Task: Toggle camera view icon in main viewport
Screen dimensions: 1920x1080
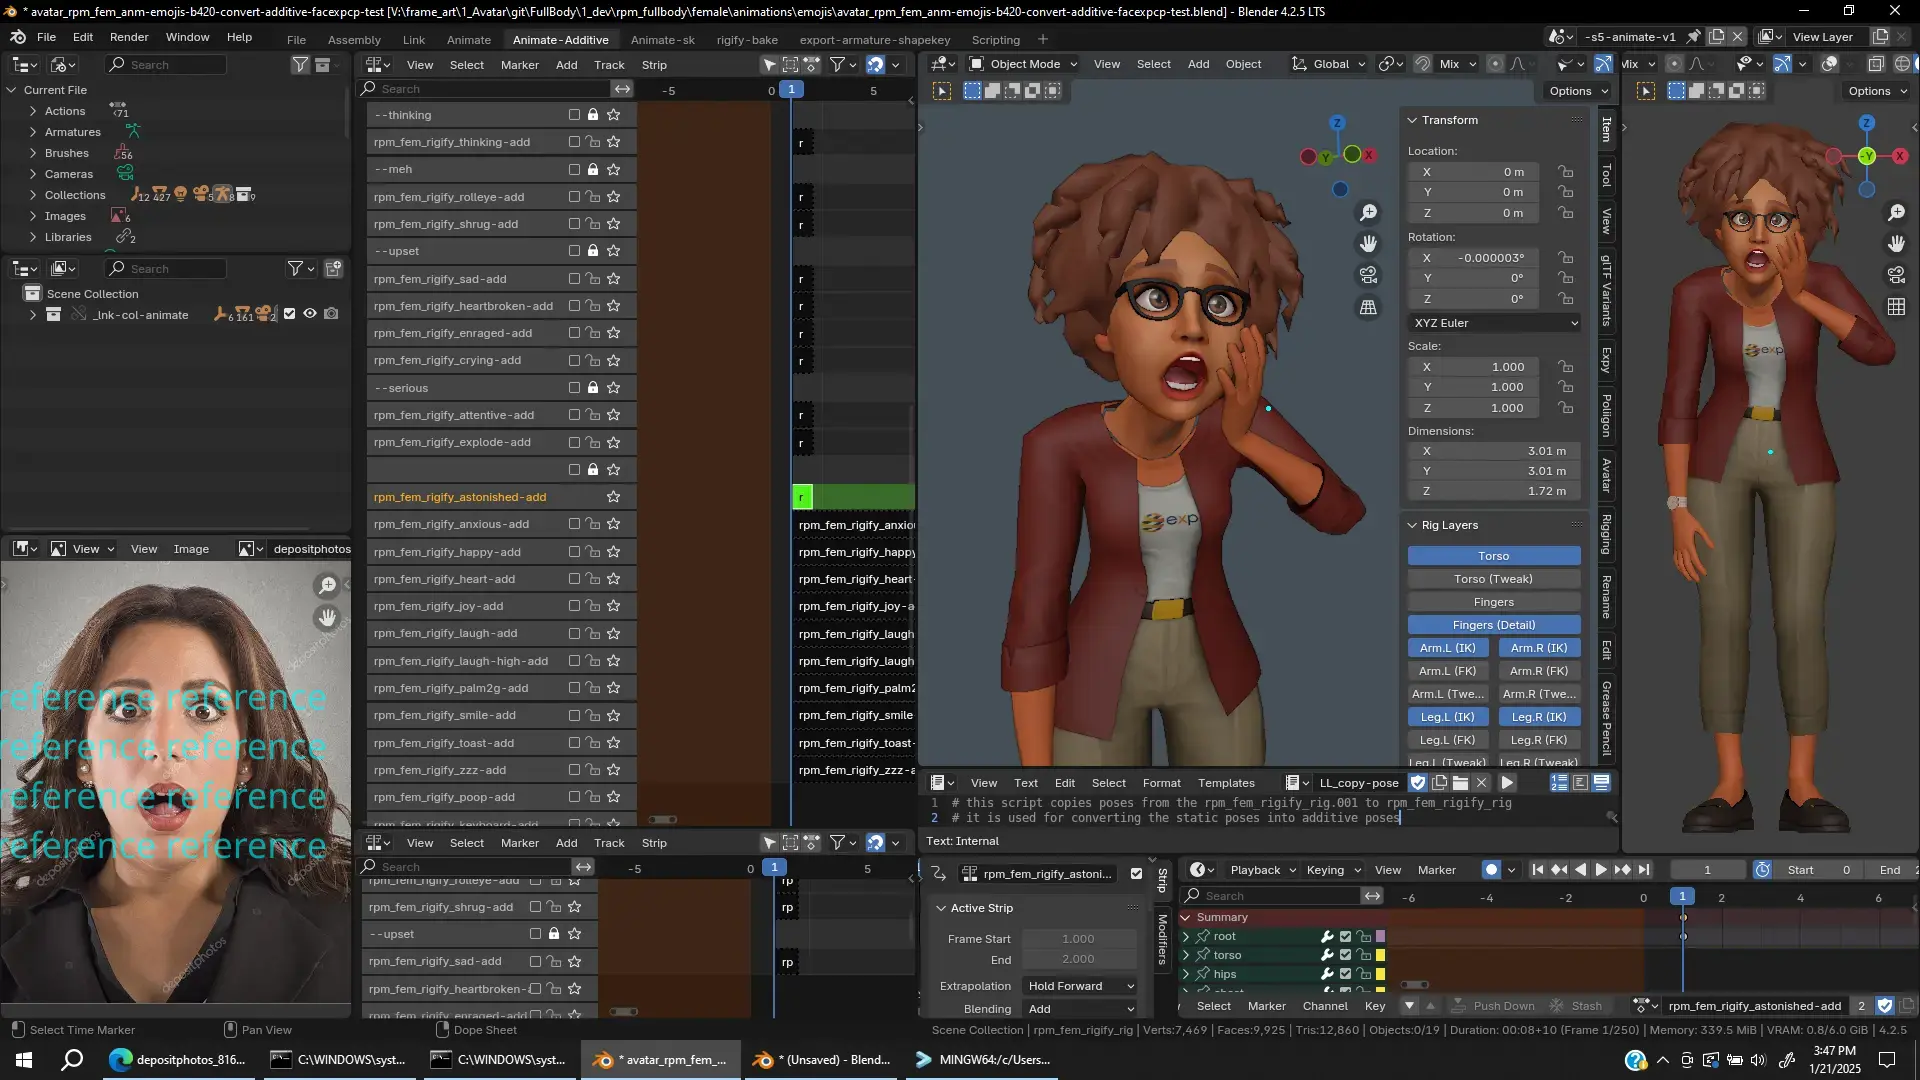Action: tap(1368, 275)
